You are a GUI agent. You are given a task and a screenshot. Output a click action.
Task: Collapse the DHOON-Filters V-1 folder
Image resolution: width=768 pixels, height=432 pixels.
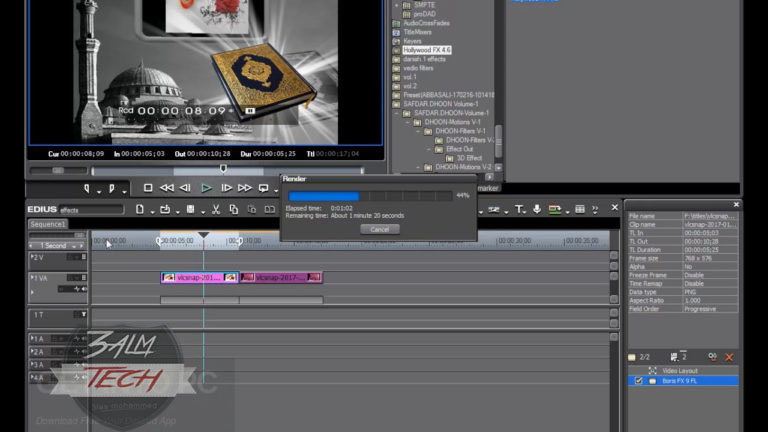[x=418, y=131]
